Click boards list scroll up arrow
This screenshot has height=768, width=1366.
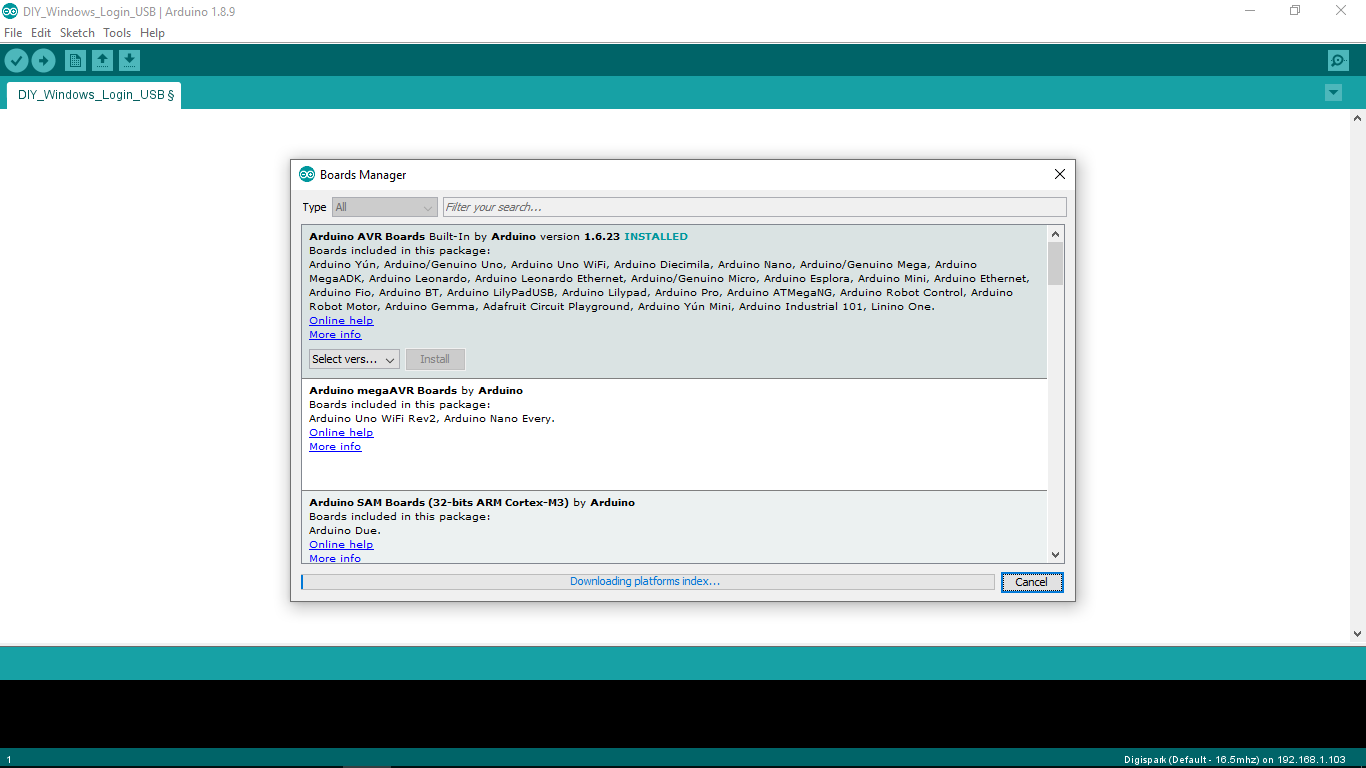1055,233
